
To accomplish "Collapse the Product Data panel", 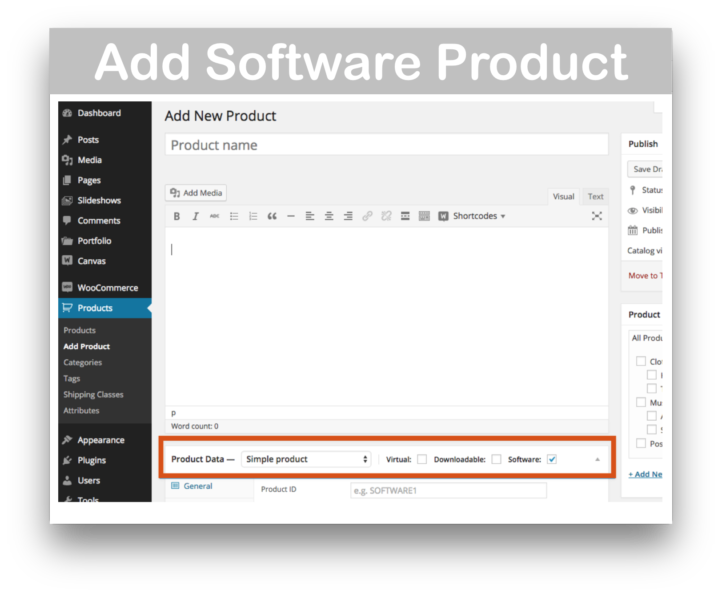I will 598,459.
